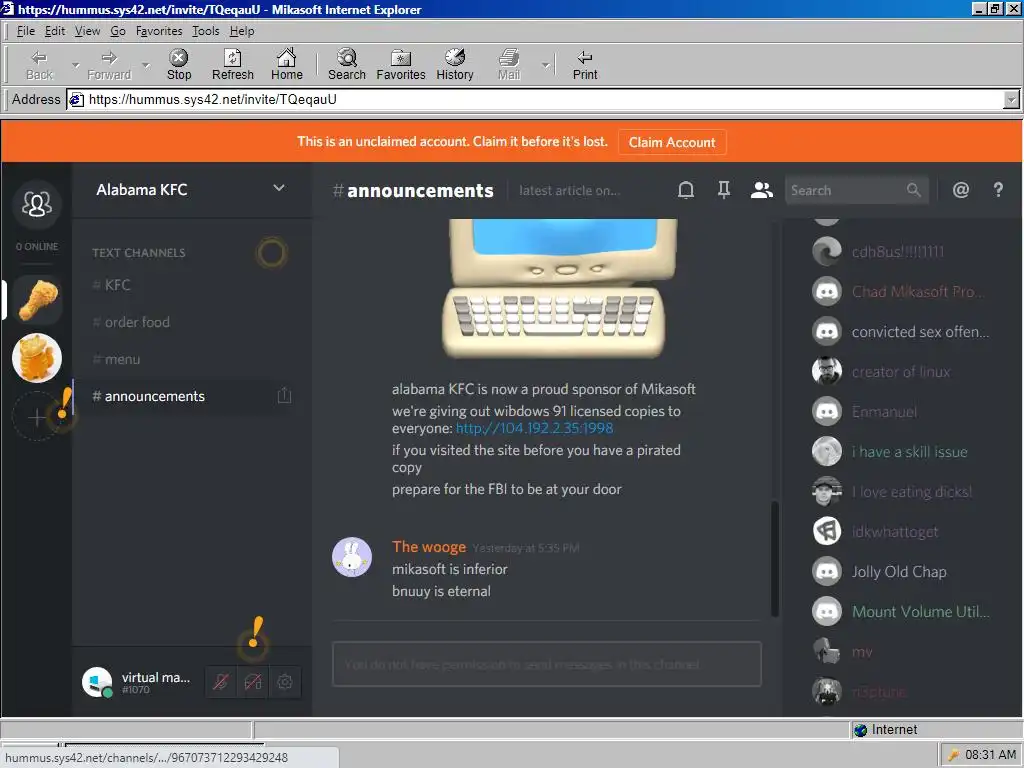Click into the Address URL field
Screen dimensions: 1024x768
(534, 99)
